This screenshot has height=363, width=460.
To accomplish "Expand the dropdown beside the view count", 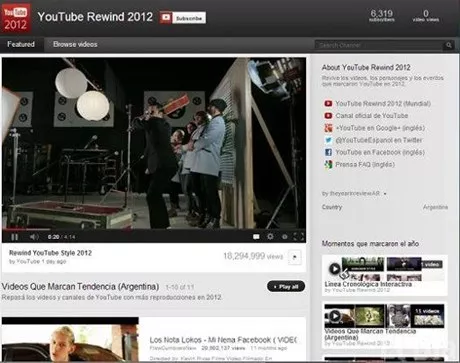I will point(294,257).
